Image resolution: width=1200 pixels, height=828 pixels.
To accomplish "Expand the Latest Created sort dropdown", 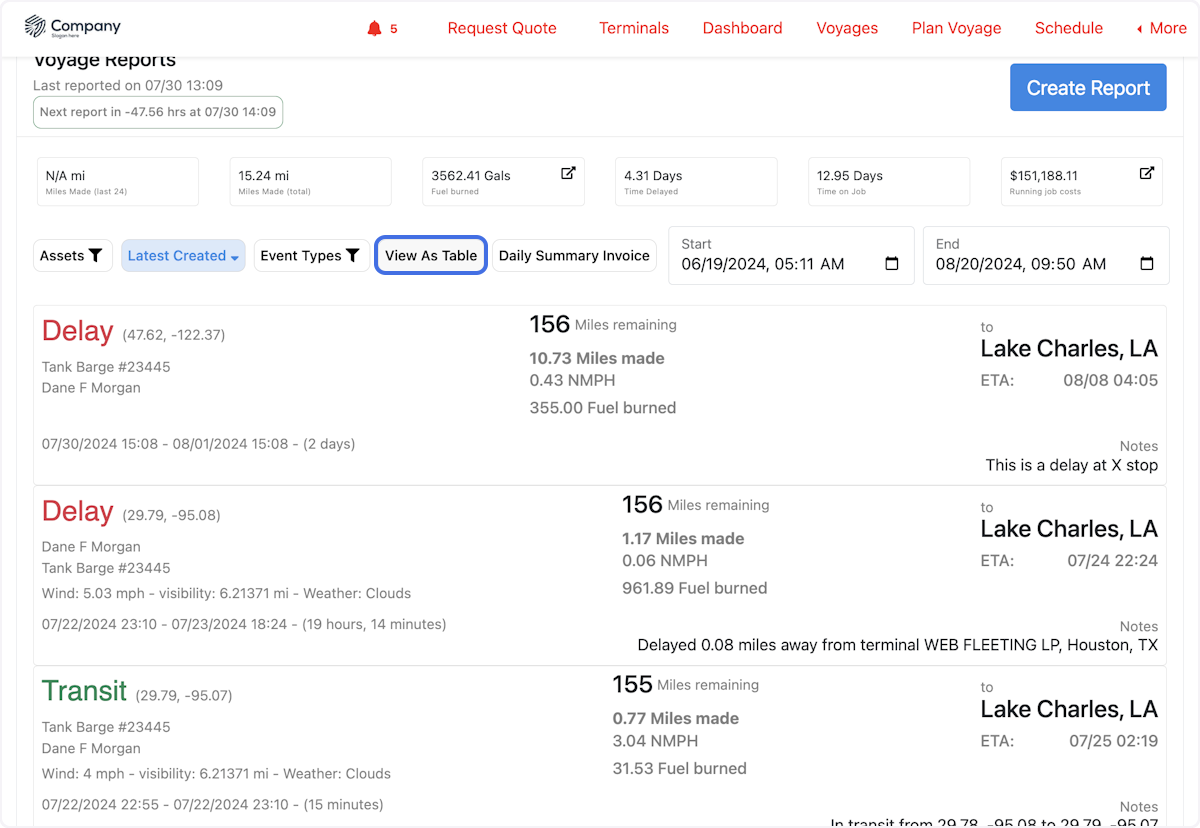I will coord(183,256).
